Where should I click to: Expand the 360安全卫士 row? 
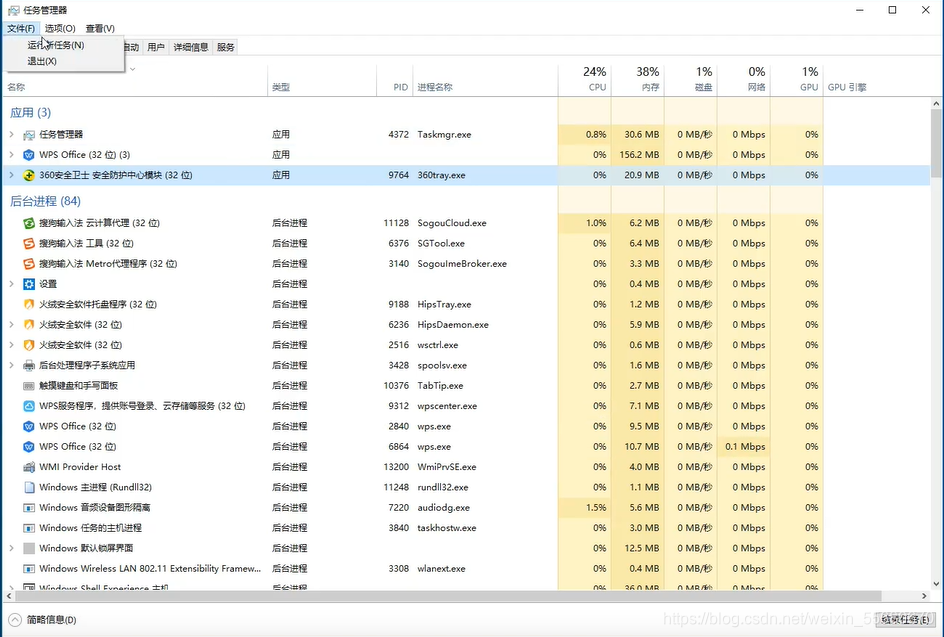tap(11, 175)
